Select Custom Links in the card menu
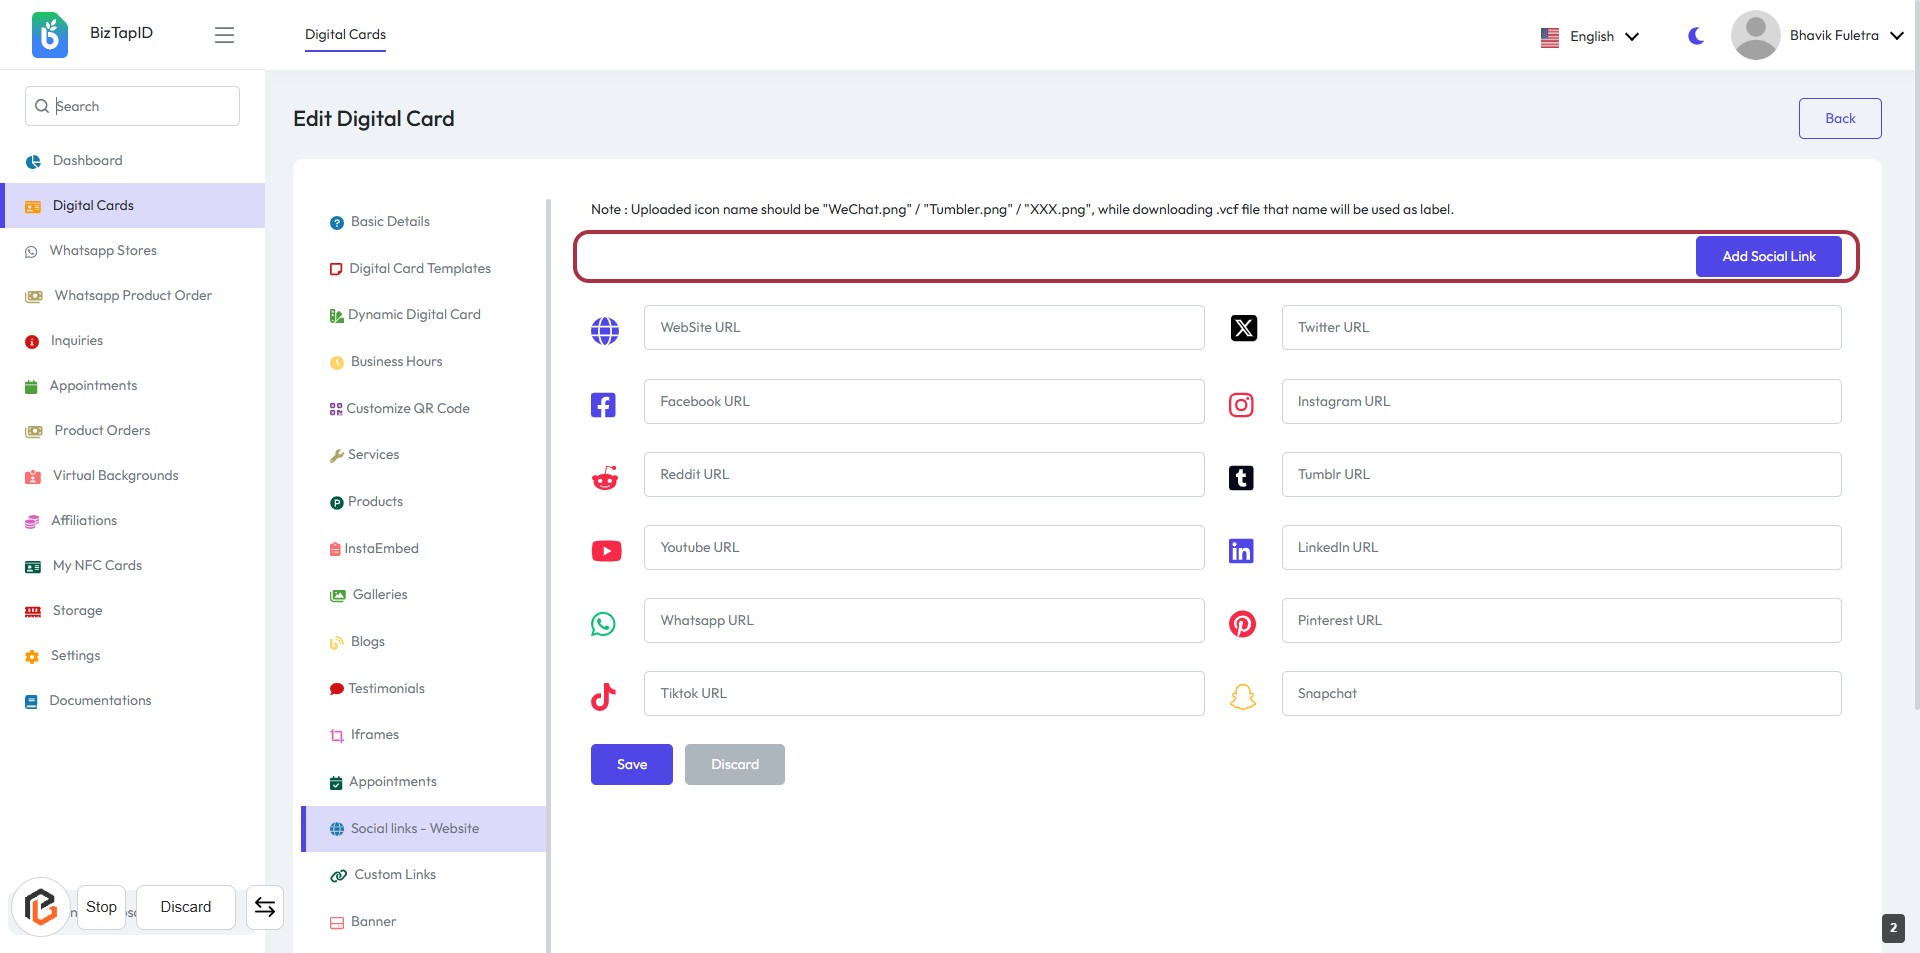Viewport: 1920px width, 953px height. coord(395,875)
